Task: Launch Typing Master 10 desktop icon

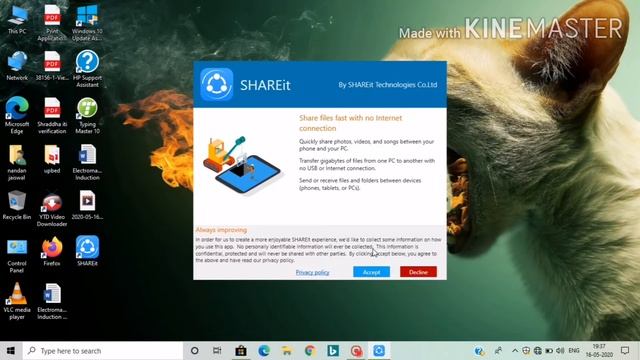Action: point(87,116)
